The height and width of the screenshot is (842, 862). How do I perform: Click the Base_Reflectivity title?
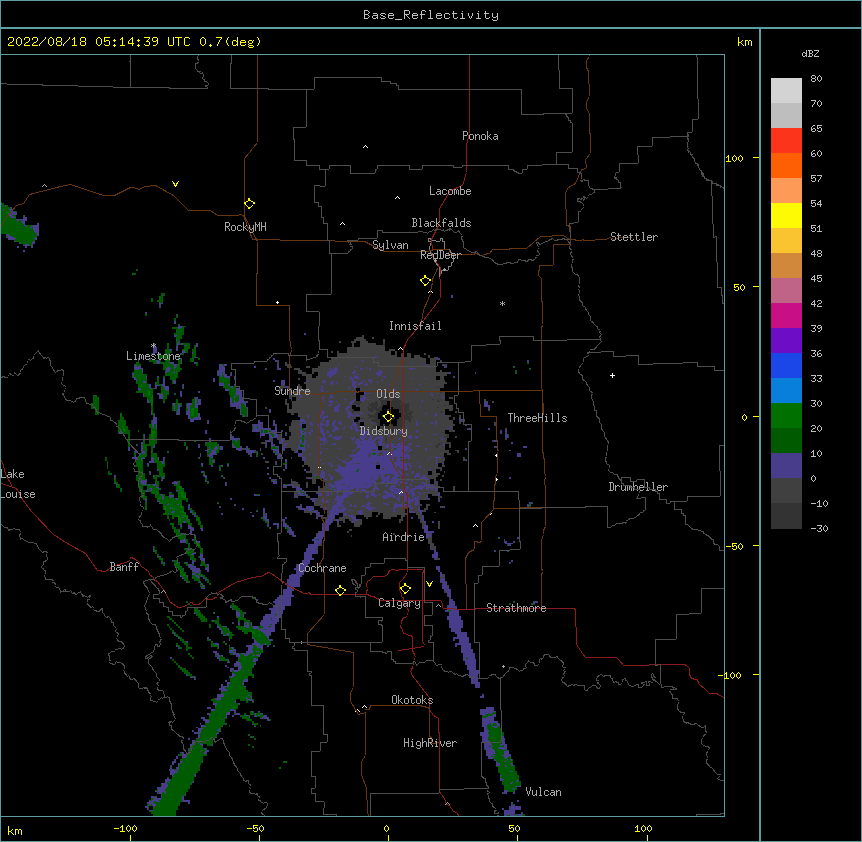pos(431,15)
